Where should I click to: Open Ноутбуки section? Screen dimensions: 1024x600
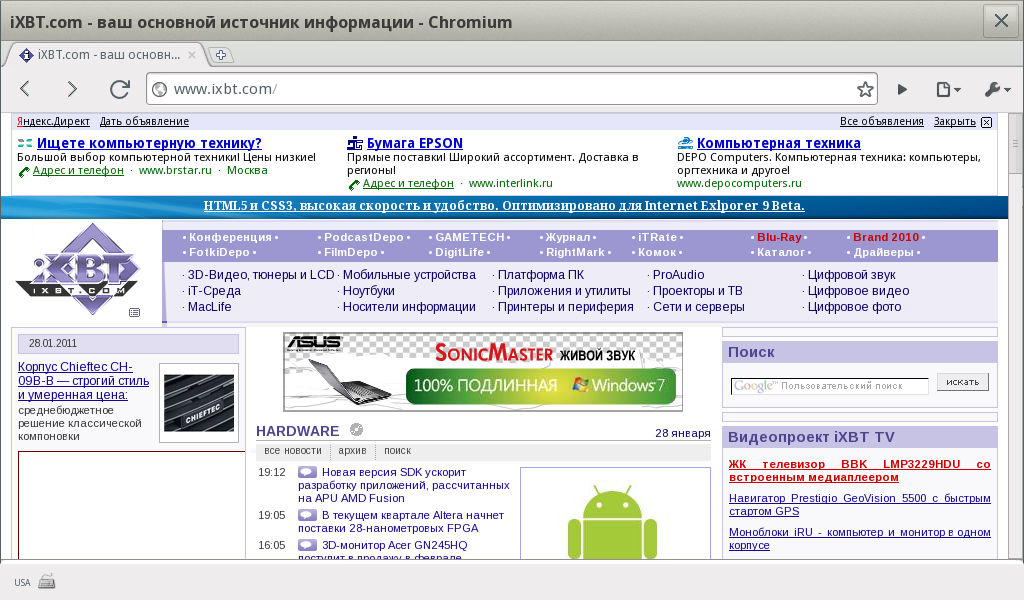coord(368,291)
